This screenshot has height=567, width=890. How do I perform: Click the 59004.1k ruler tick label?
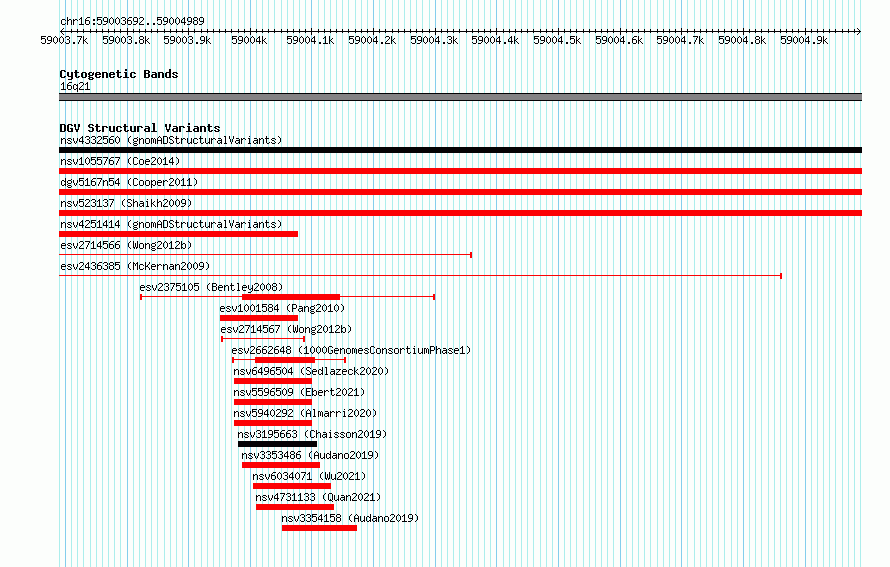[310, 40]
